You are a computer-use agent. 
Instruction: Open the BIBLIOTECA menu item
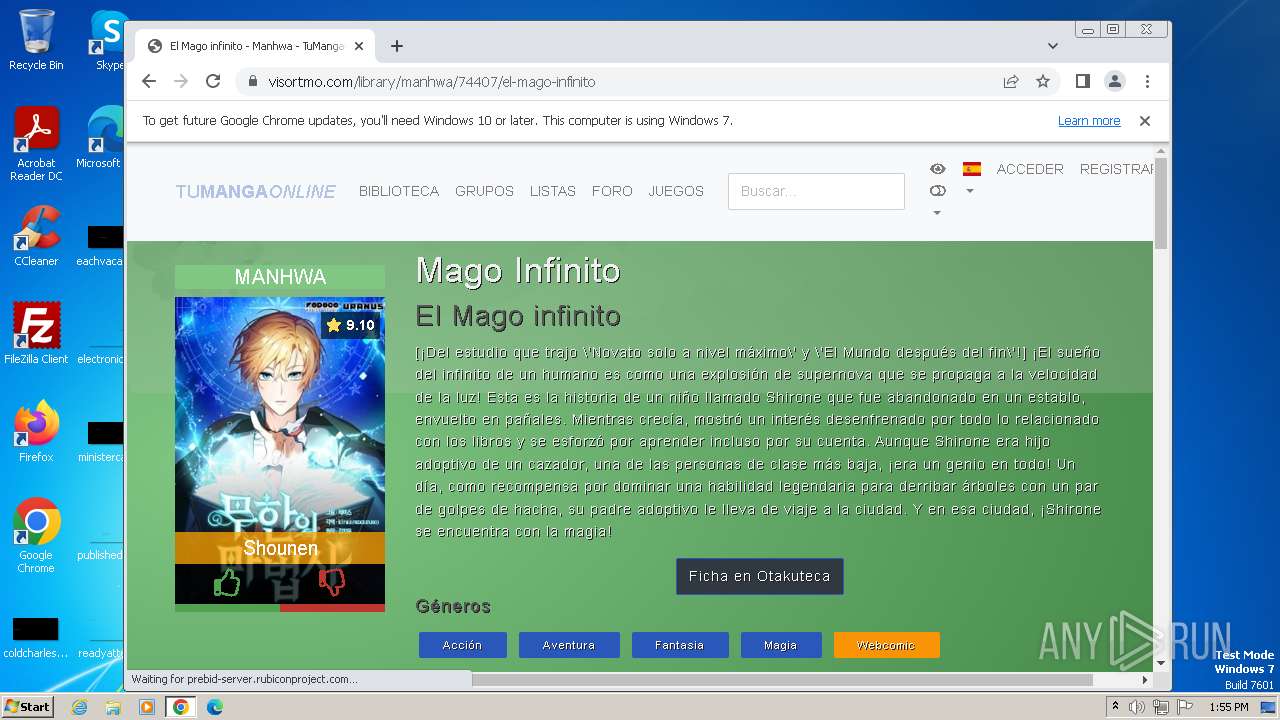click(x=399, y=191)
